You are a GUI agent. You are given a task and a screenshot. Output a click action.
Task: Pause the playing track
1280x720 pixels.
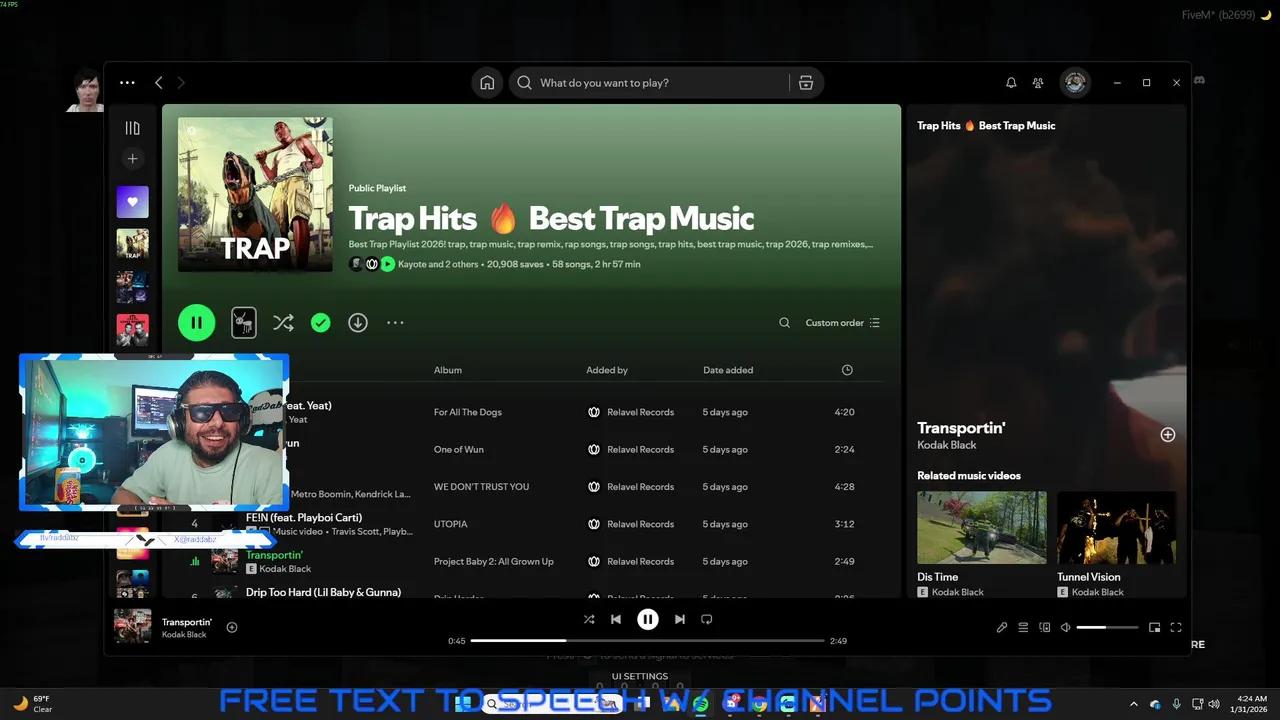pyautogui.click(x=648, y=619)
